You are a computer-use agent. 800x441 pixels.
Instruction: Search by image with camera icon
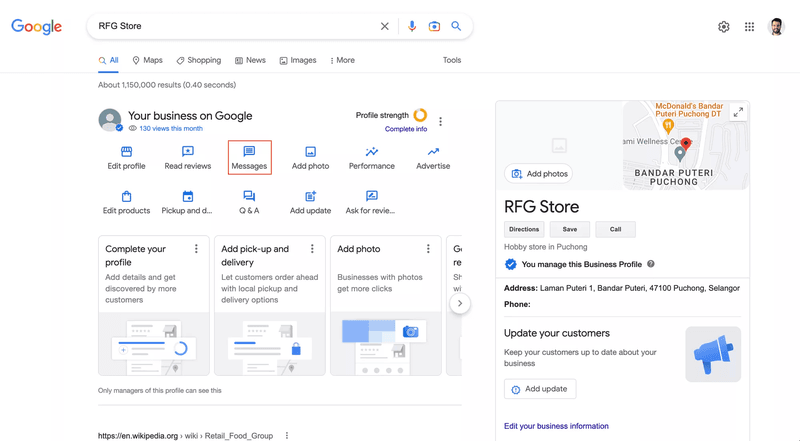click(x=434, y=26)
